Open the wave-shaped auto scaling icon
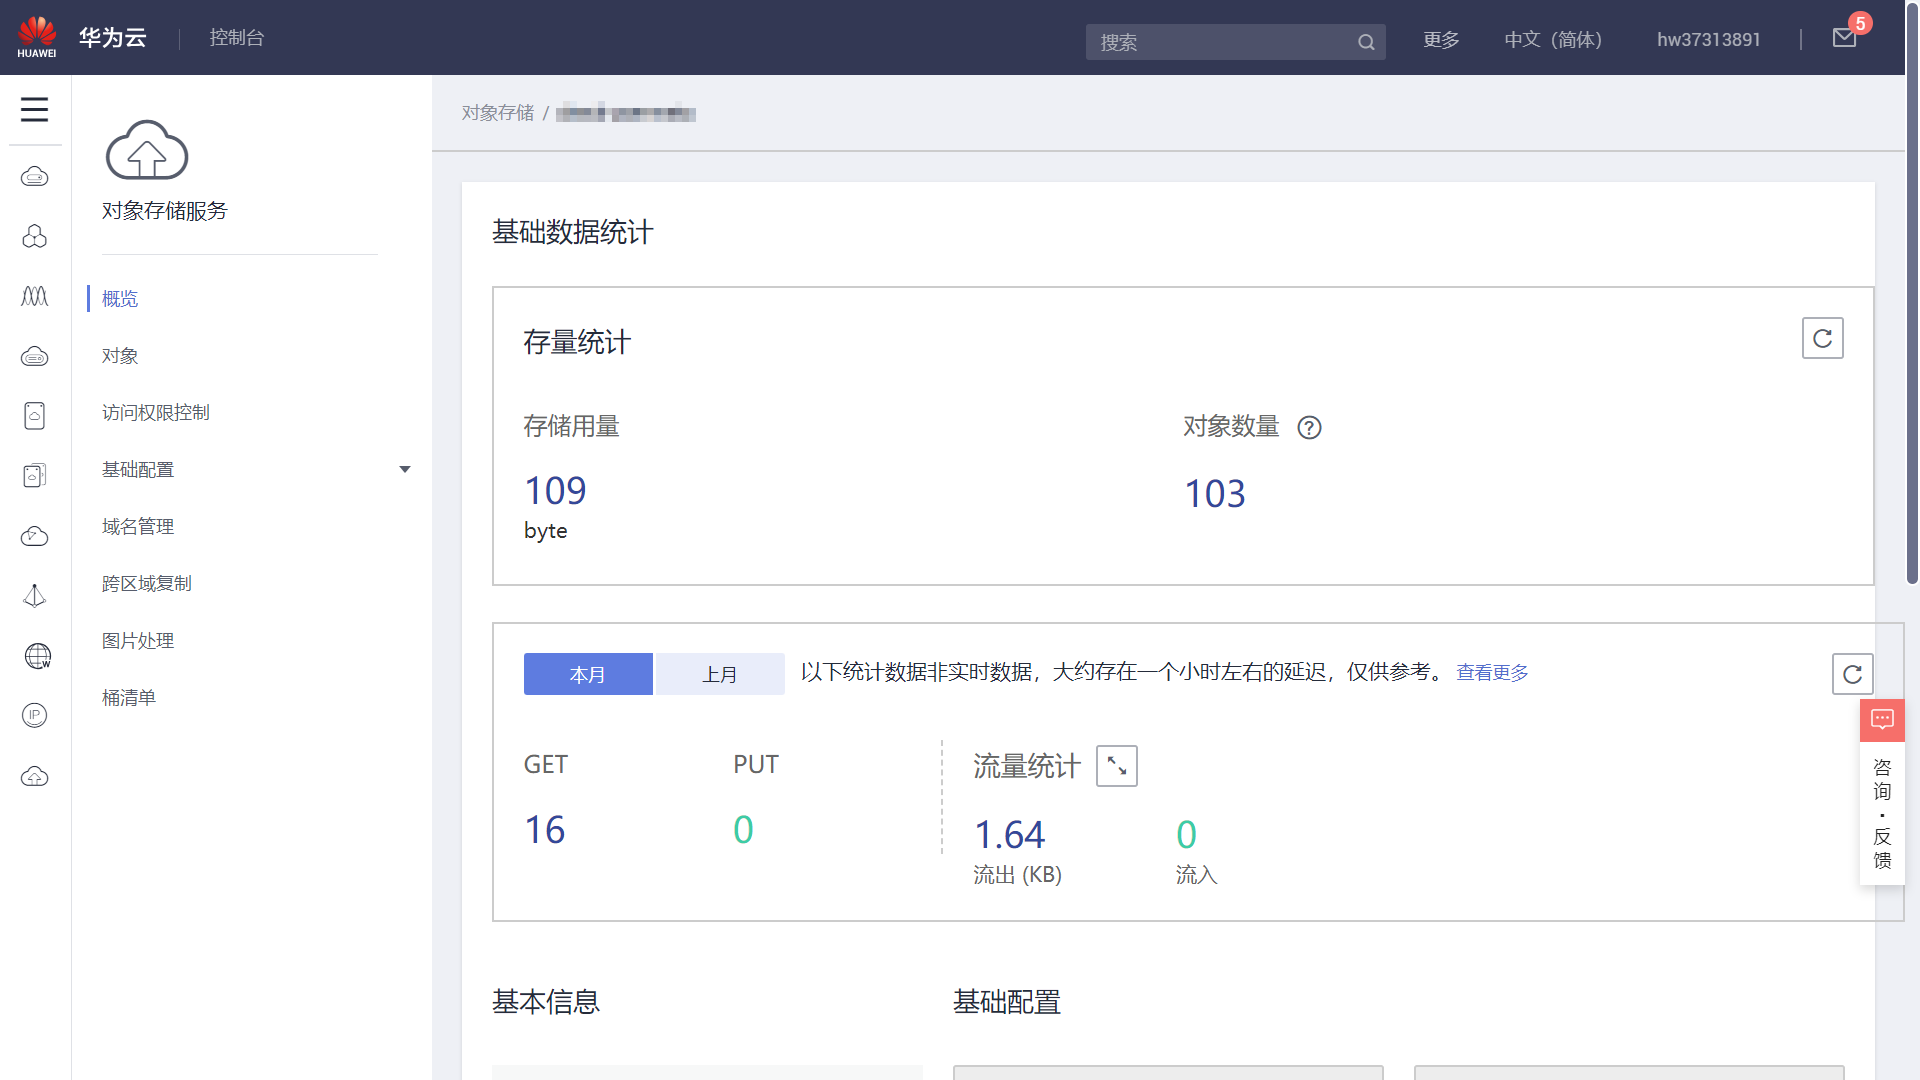The image size is (1920, 1080). [35, 296]
